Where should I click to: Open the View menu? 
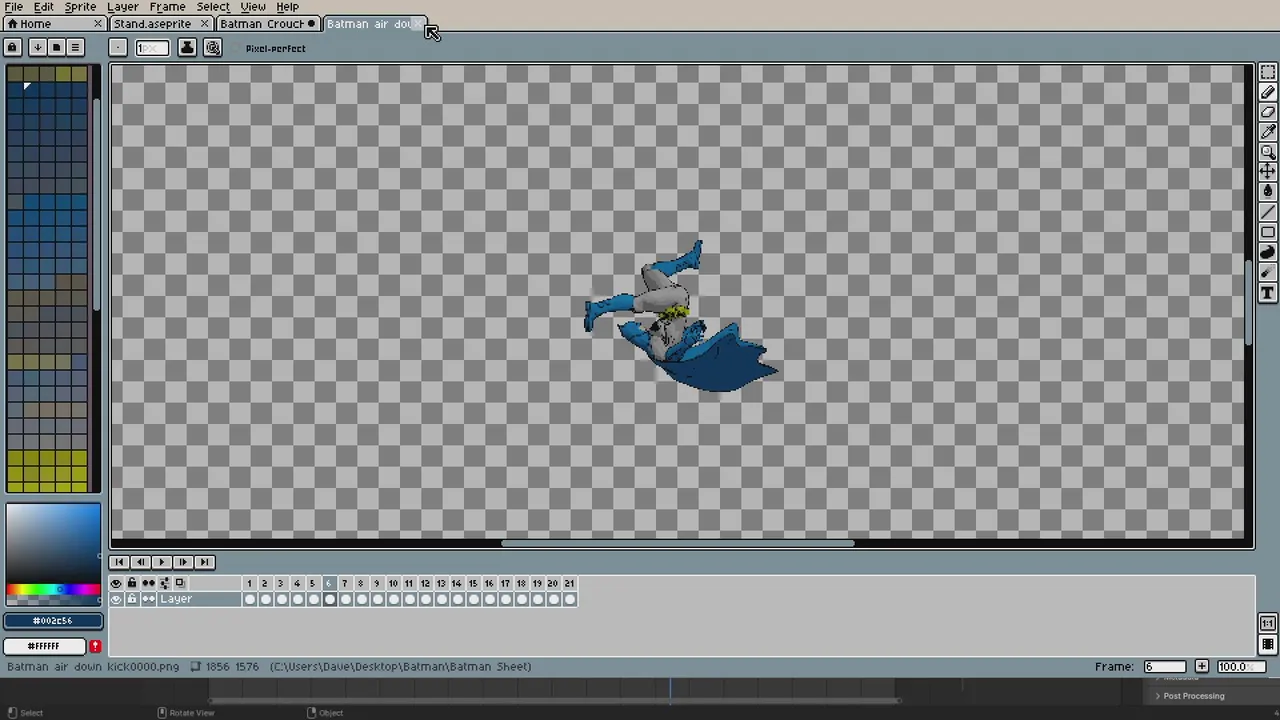point(253,7)
